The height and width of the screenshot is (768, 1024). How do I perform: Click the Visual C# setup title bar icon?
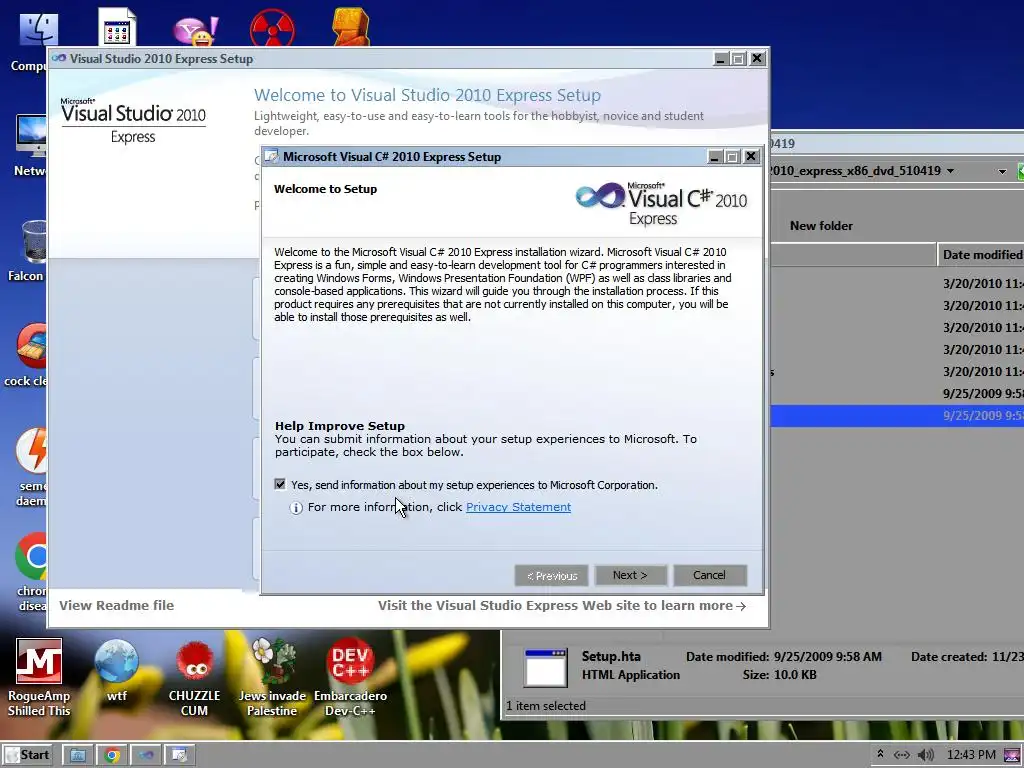pyautogui.click(x=272, y=157)
